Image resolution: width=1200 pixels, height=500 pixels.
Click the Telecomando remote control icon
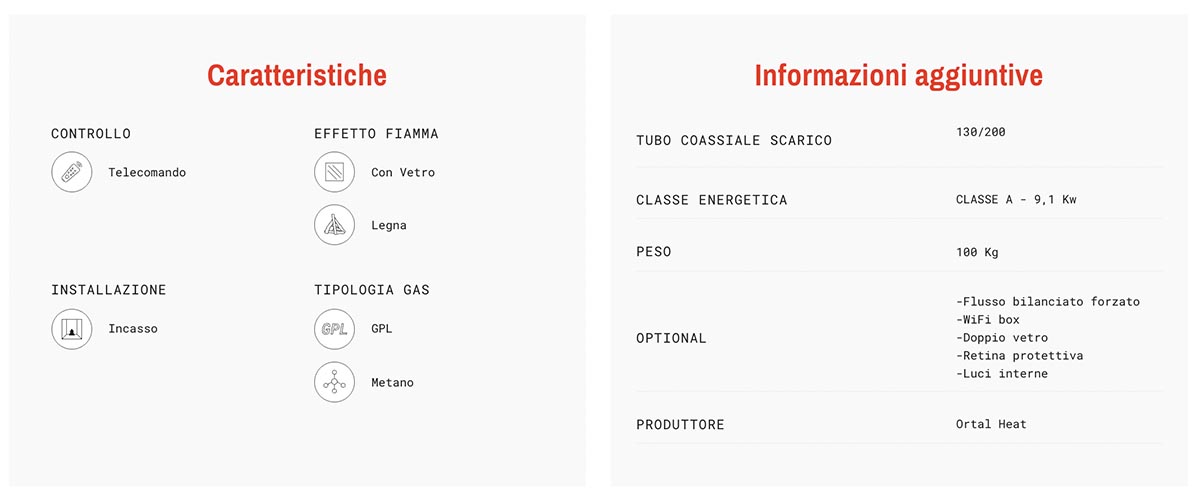click(72, 172)
